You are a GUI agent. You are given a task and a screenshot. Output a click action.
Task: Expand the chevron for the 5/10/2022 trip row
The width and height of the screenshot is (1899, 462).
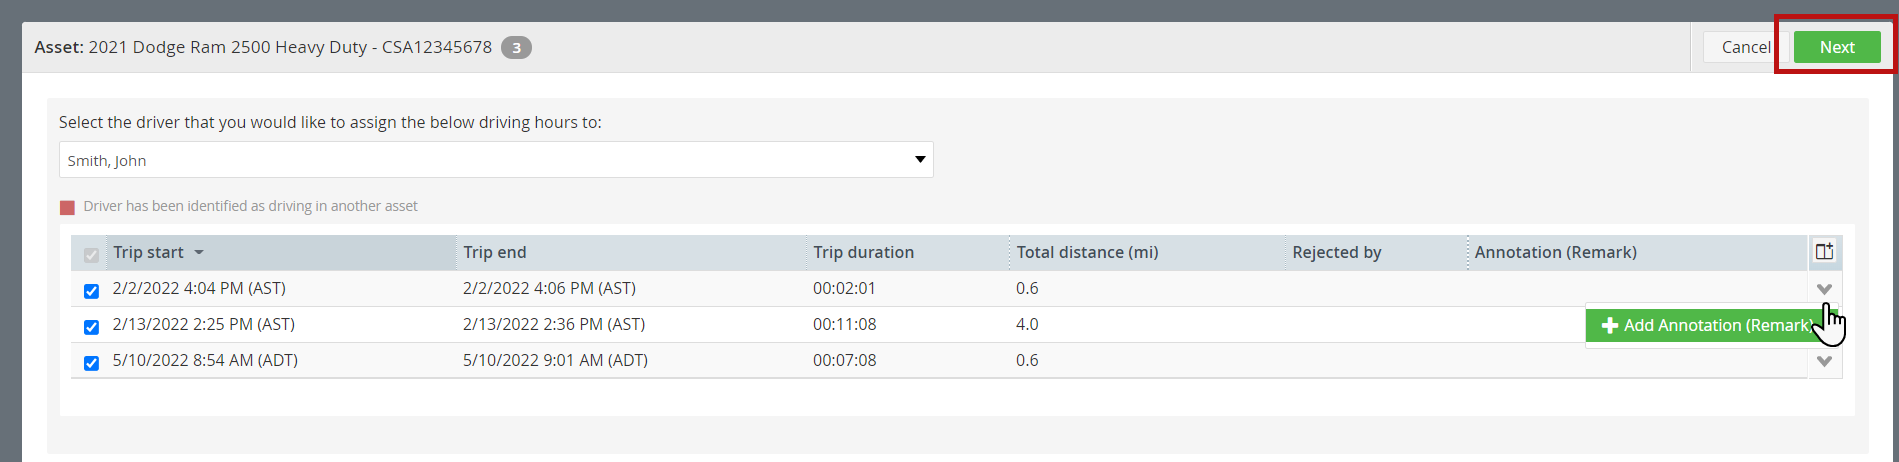1824,361
